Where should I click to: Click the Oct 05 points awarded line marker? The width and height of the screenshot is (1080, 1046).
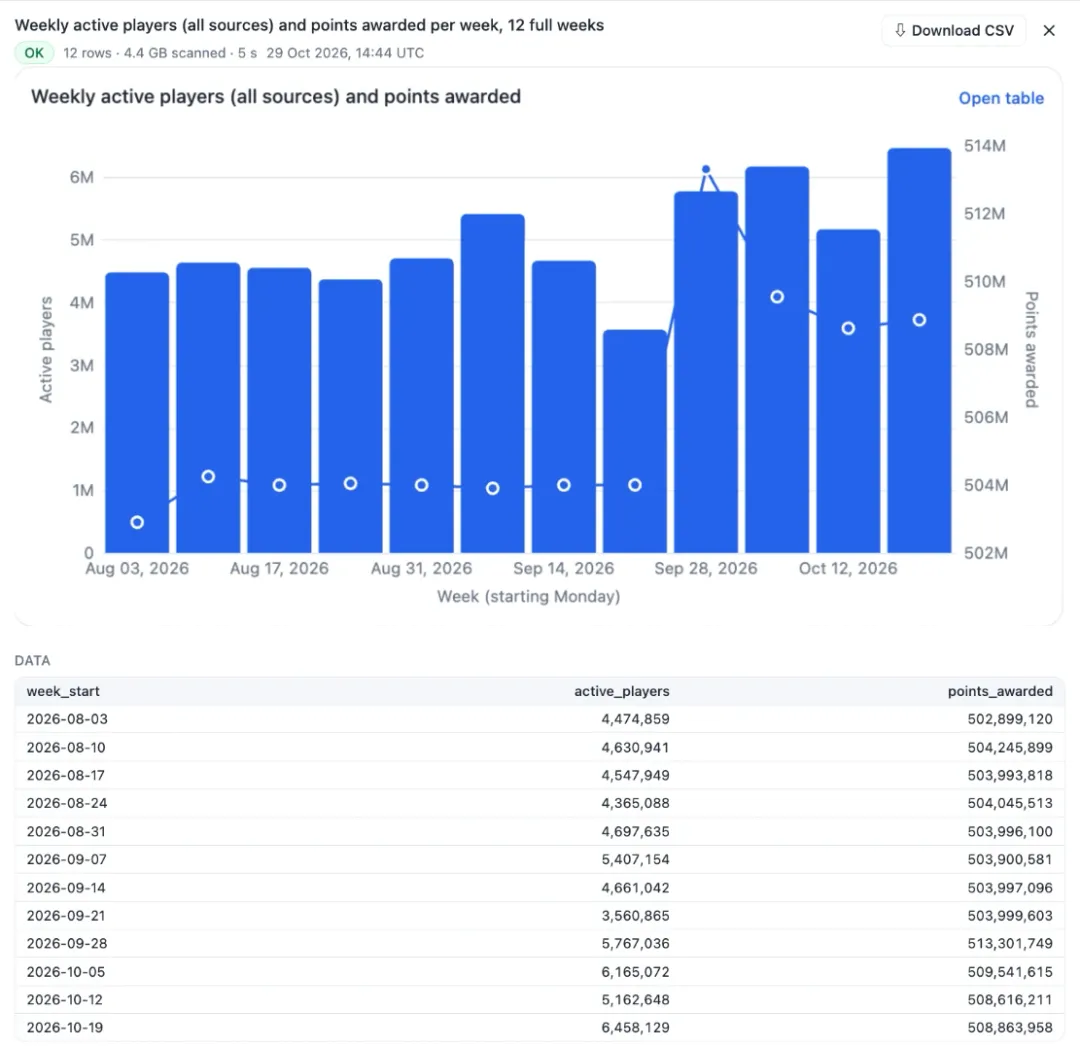pyautogui.click(x=777, y=297)
